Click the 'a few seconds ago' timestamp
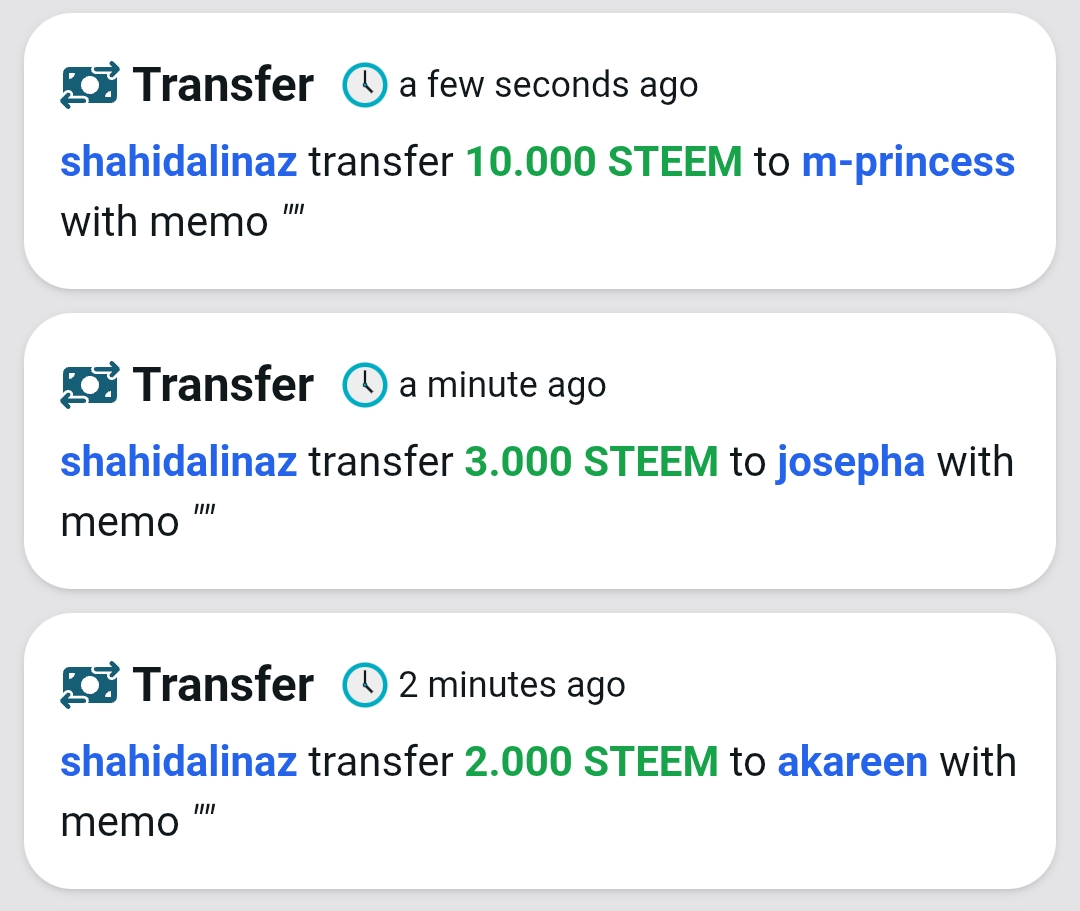The height and width of the screenshot is (911, 1080). (x=548, y=85)
